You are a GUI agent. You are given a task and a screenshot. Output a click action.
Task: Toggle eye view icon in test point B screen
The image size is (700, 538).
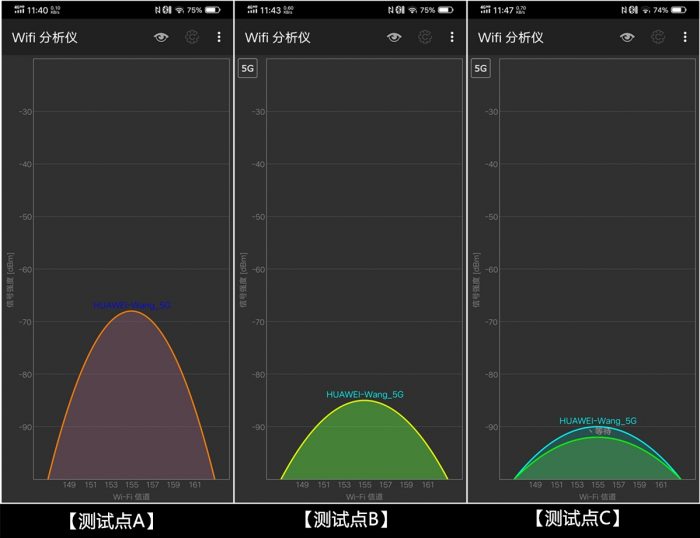coord(394,37)
